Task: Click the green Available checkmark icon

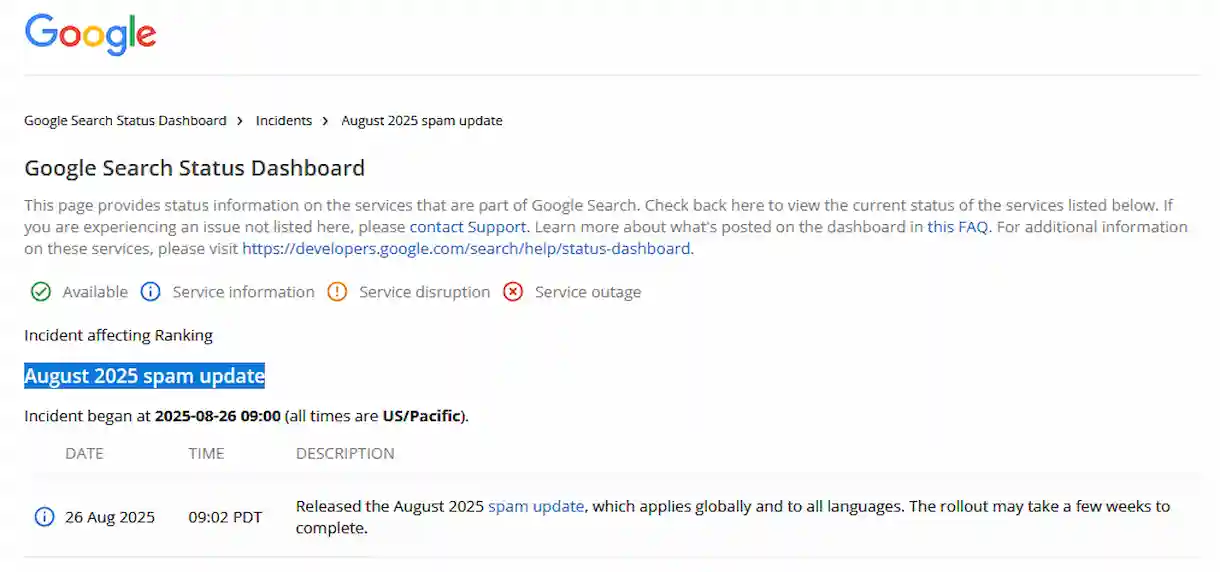Action: pyautogui.click(x=41, y=292)
